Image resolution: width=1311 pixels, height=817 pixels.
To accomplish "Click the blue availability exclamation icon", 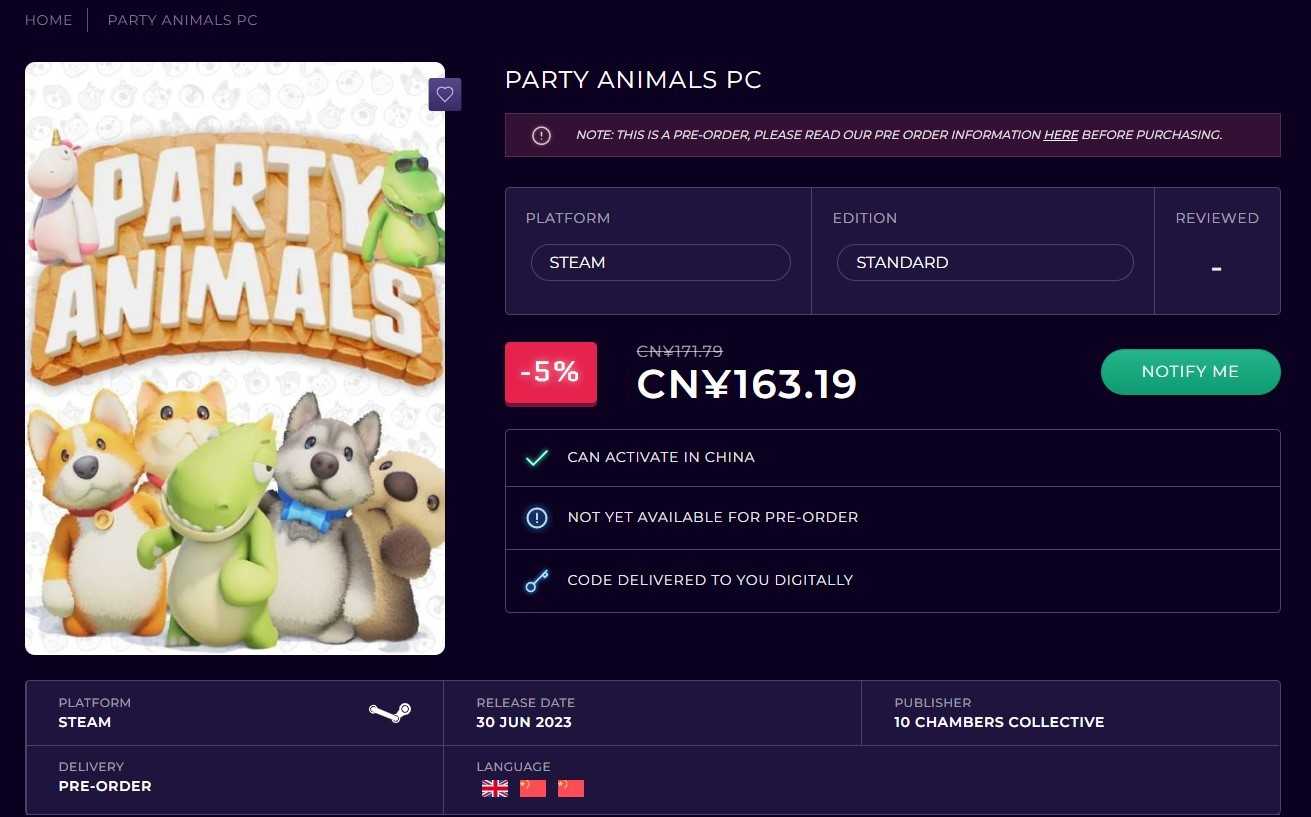I will coord(537,517).
